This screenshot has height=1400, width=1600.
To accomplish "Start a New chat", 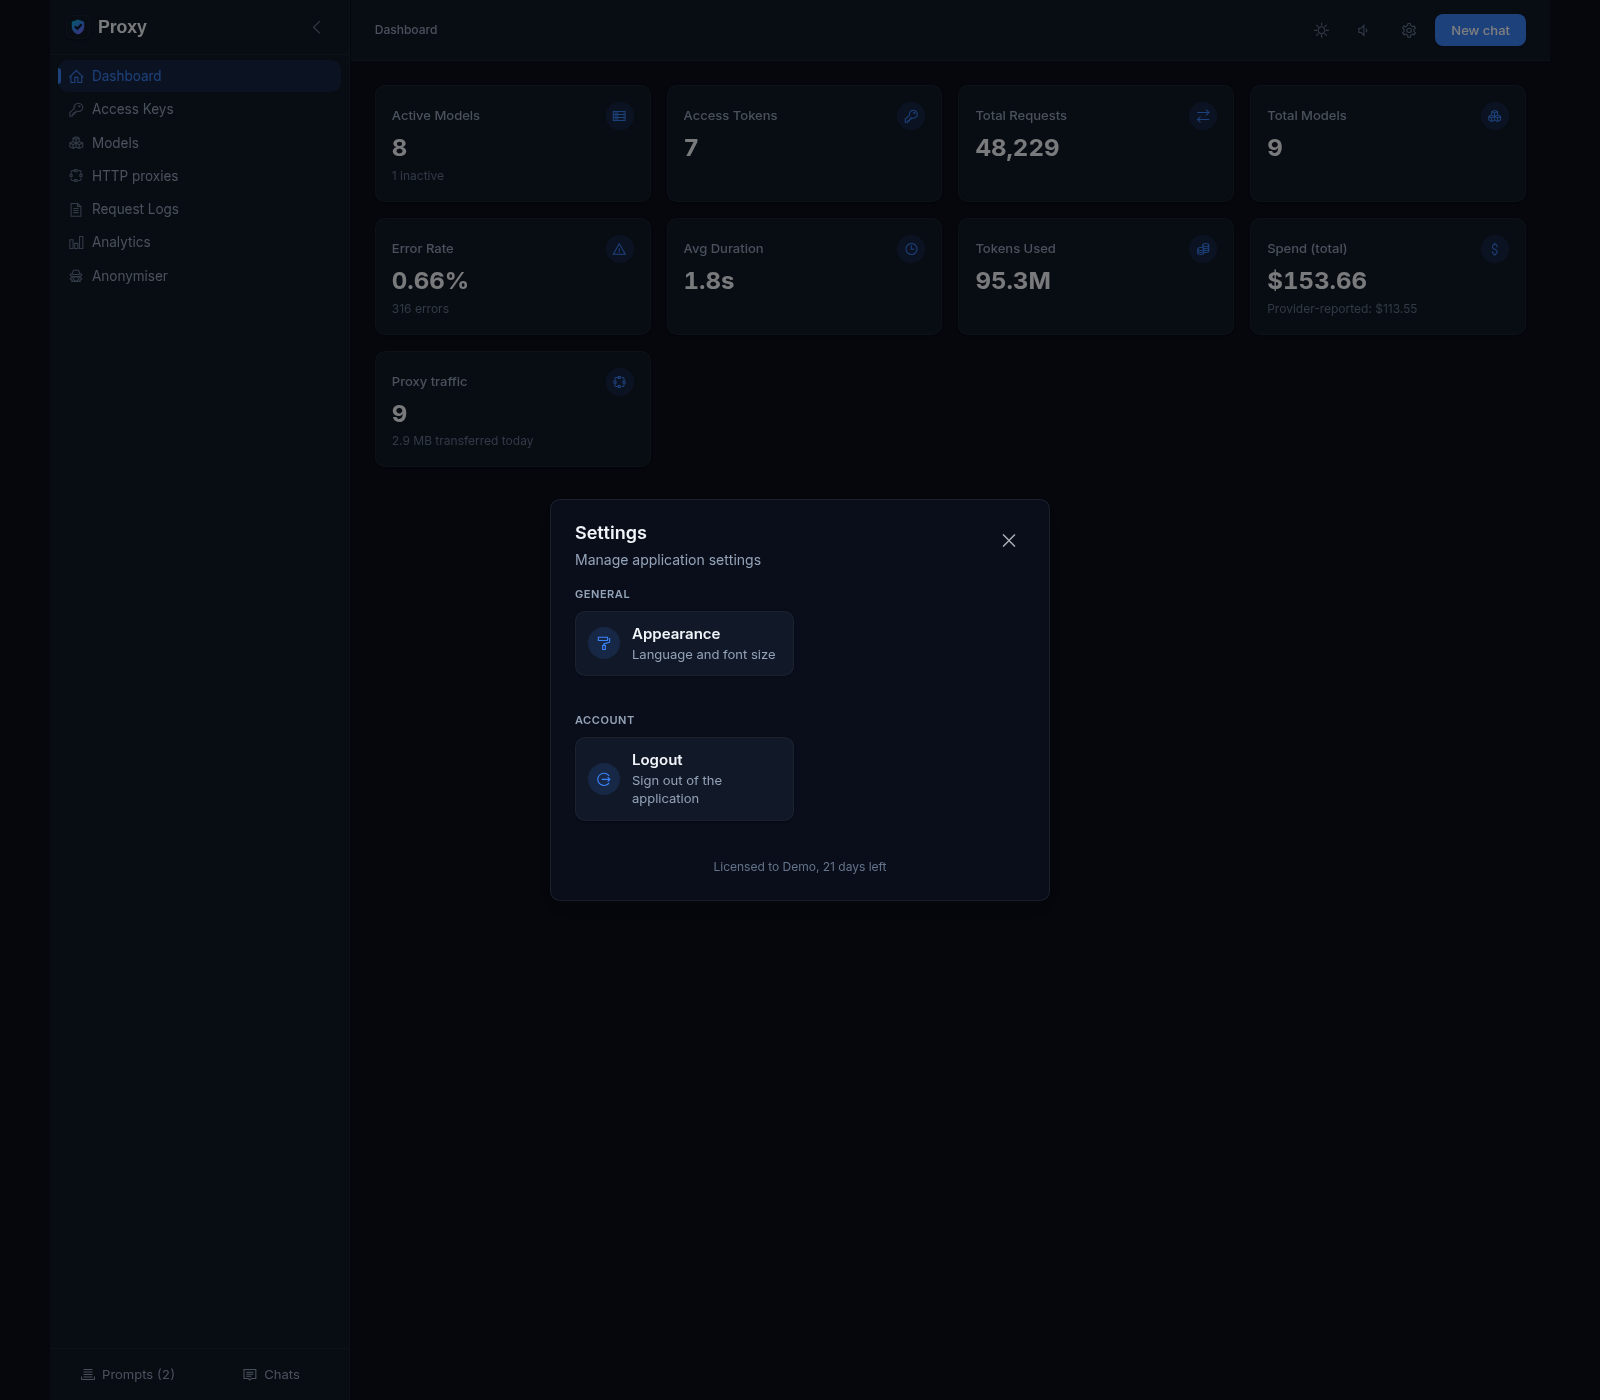I will (x=1480, y=30).
